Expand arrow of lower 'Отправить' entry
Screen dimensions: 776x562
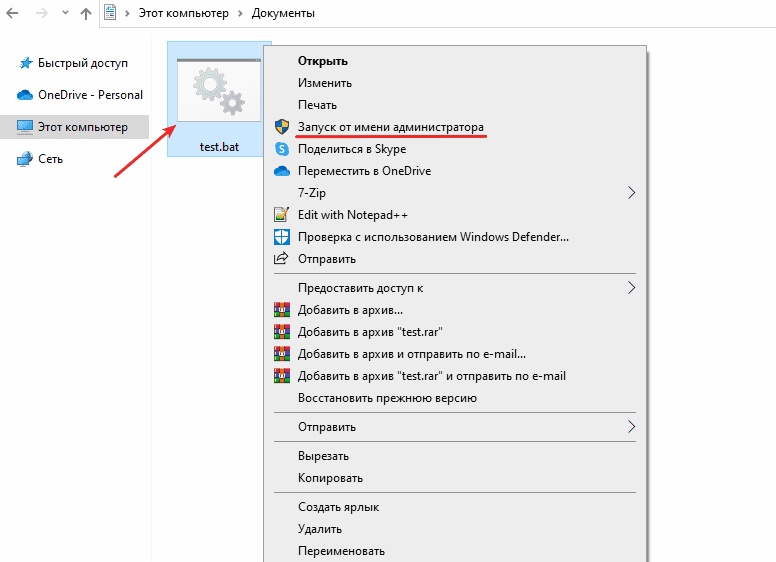click(x=631, y=426)
